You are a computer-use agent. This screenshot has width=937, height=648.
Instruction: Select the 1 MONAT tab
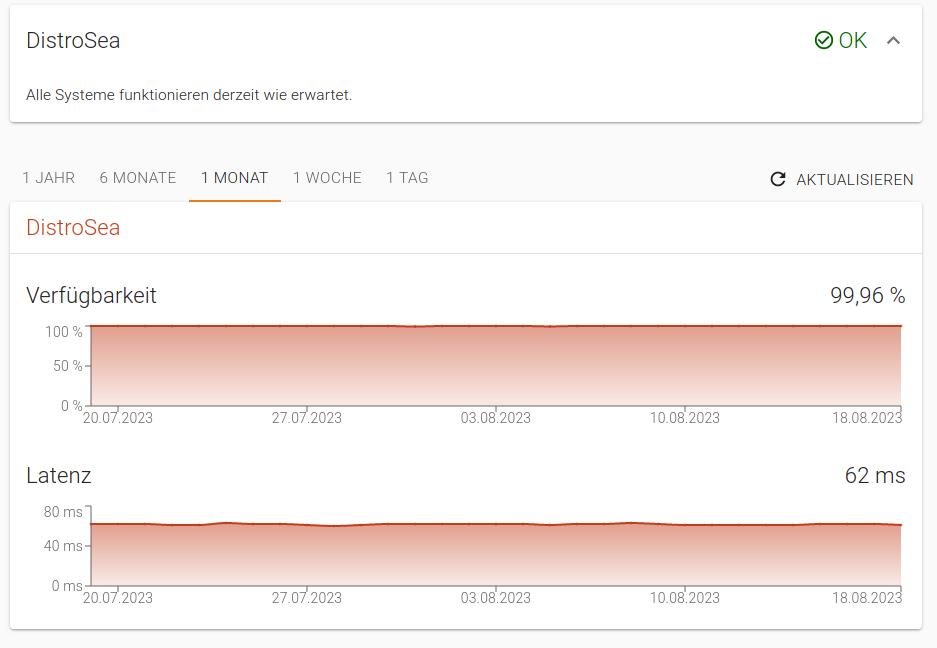tap(234, 178)
